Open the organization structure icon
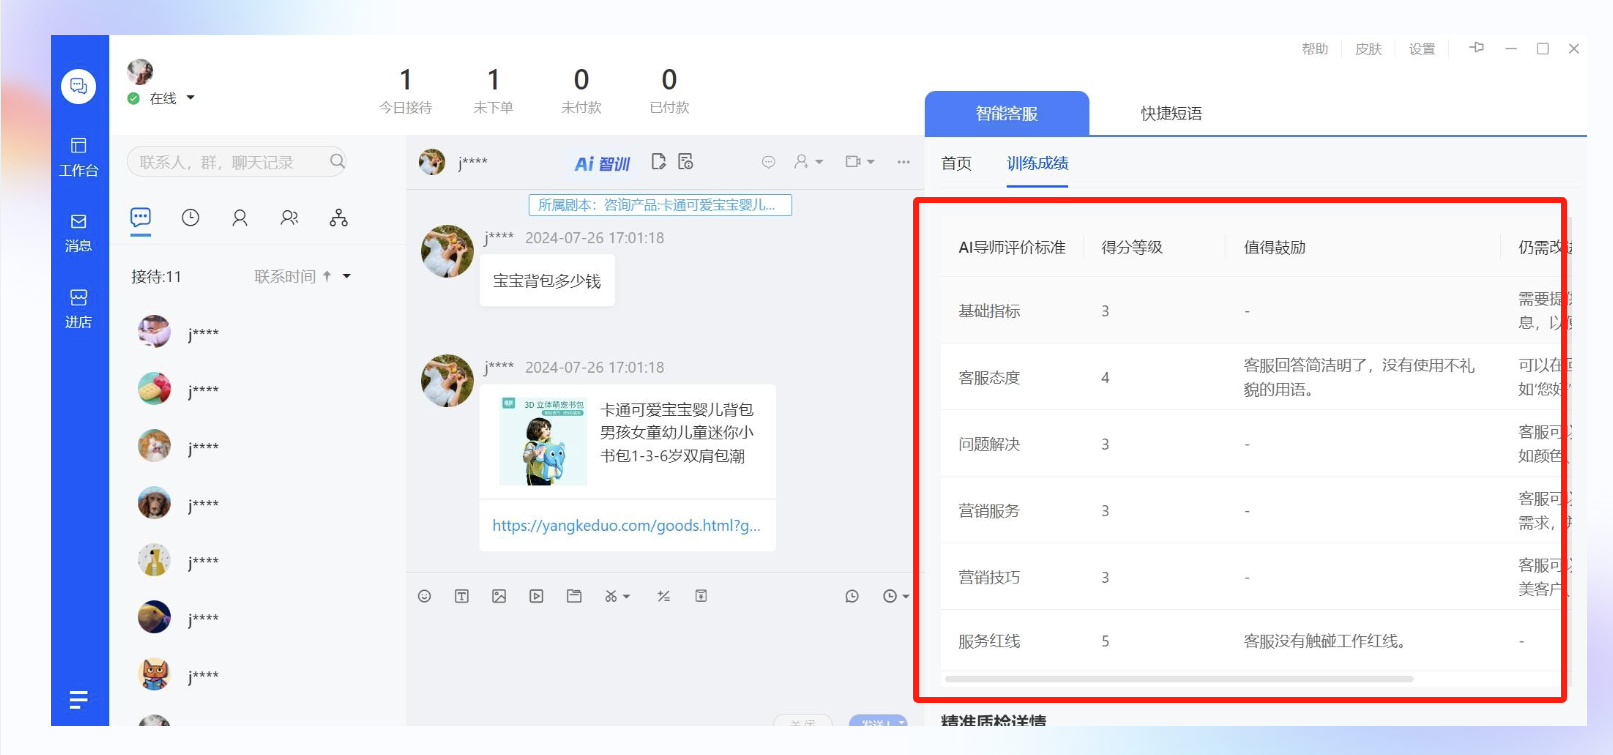The image size is (1613, 755). 339,217
